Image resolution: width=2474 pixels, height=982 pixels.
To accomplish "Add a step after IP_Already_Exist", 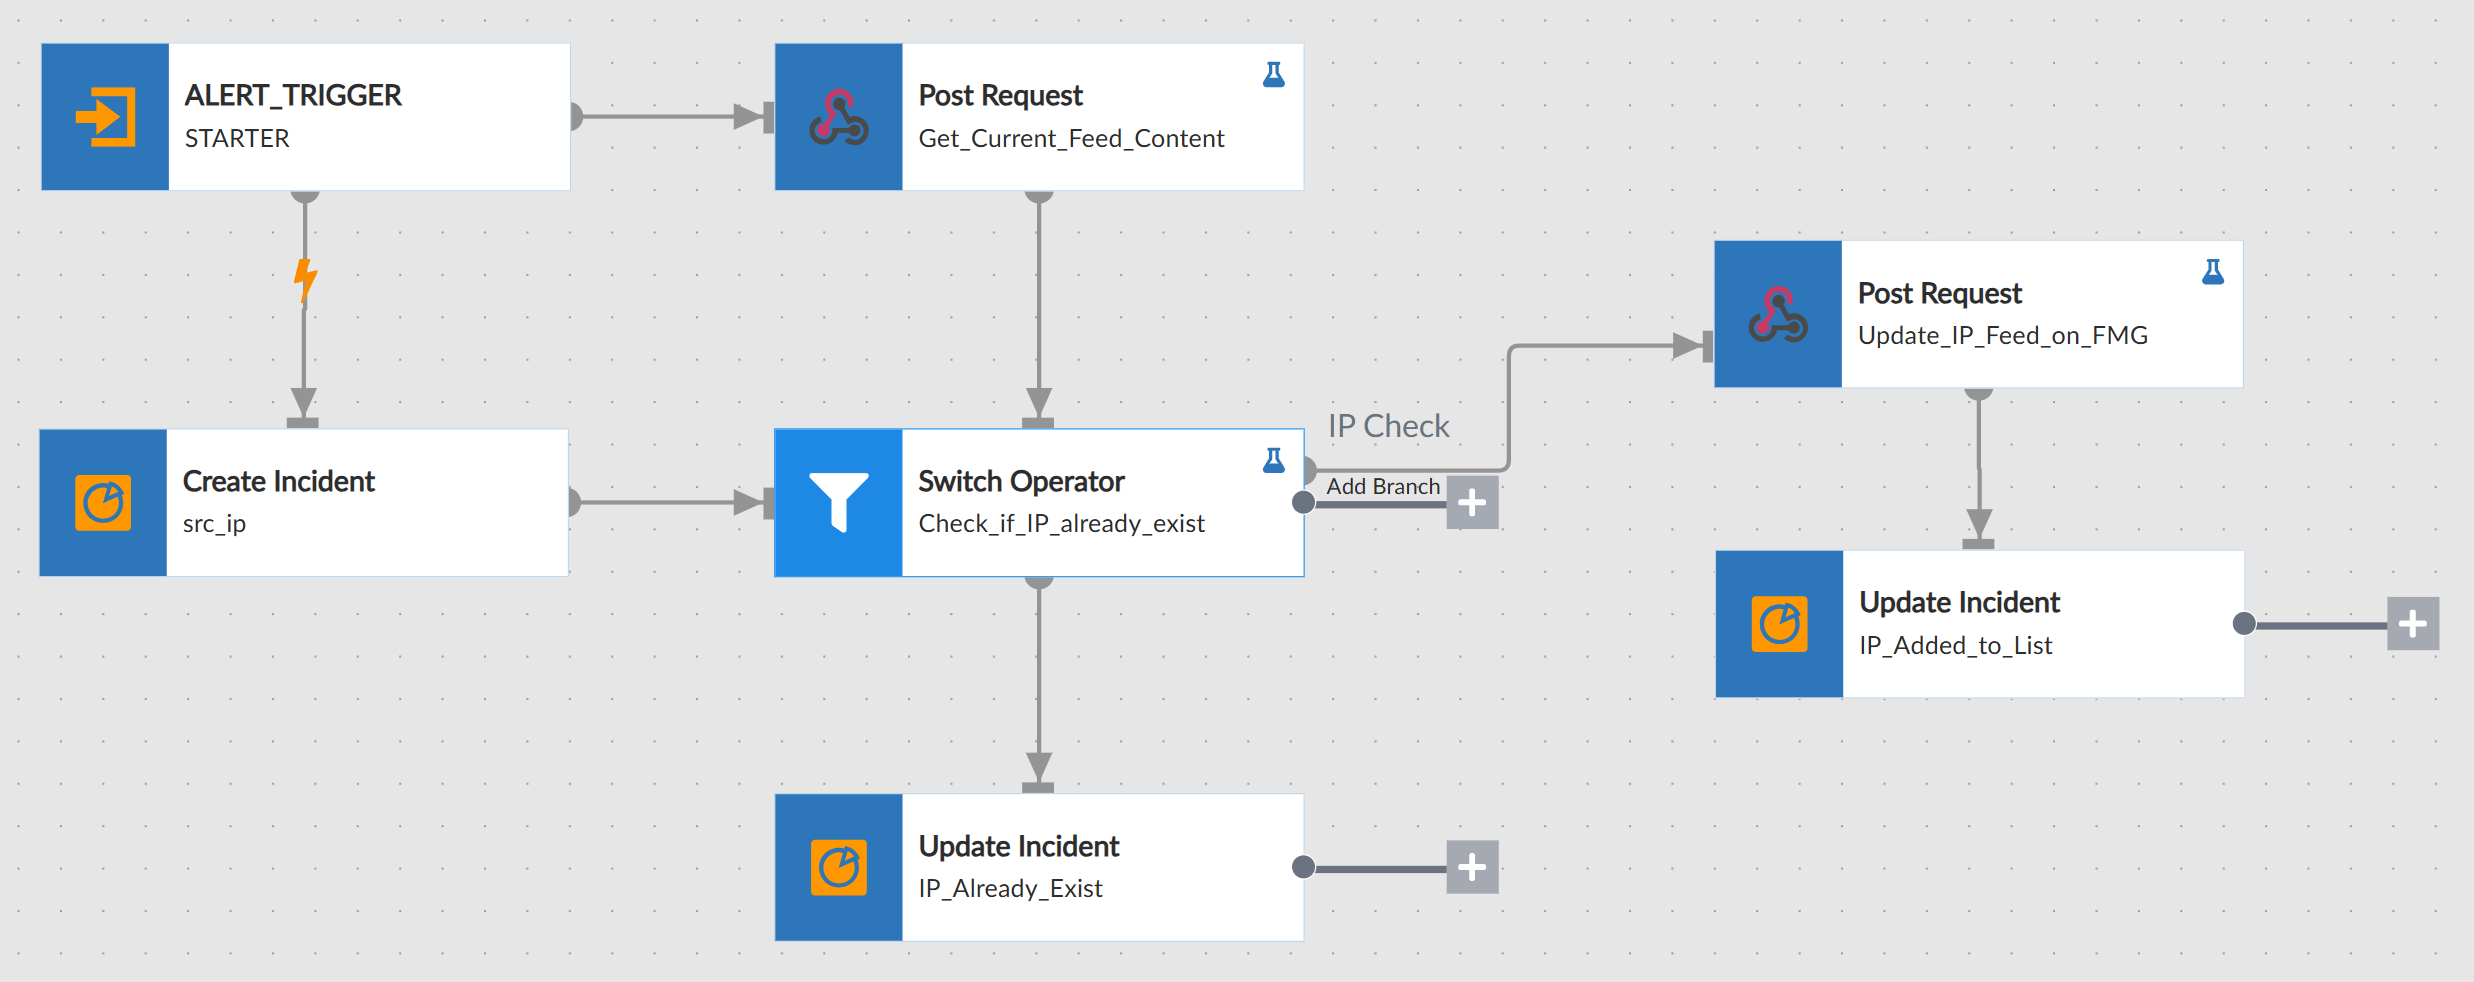I will point(1472,867).
